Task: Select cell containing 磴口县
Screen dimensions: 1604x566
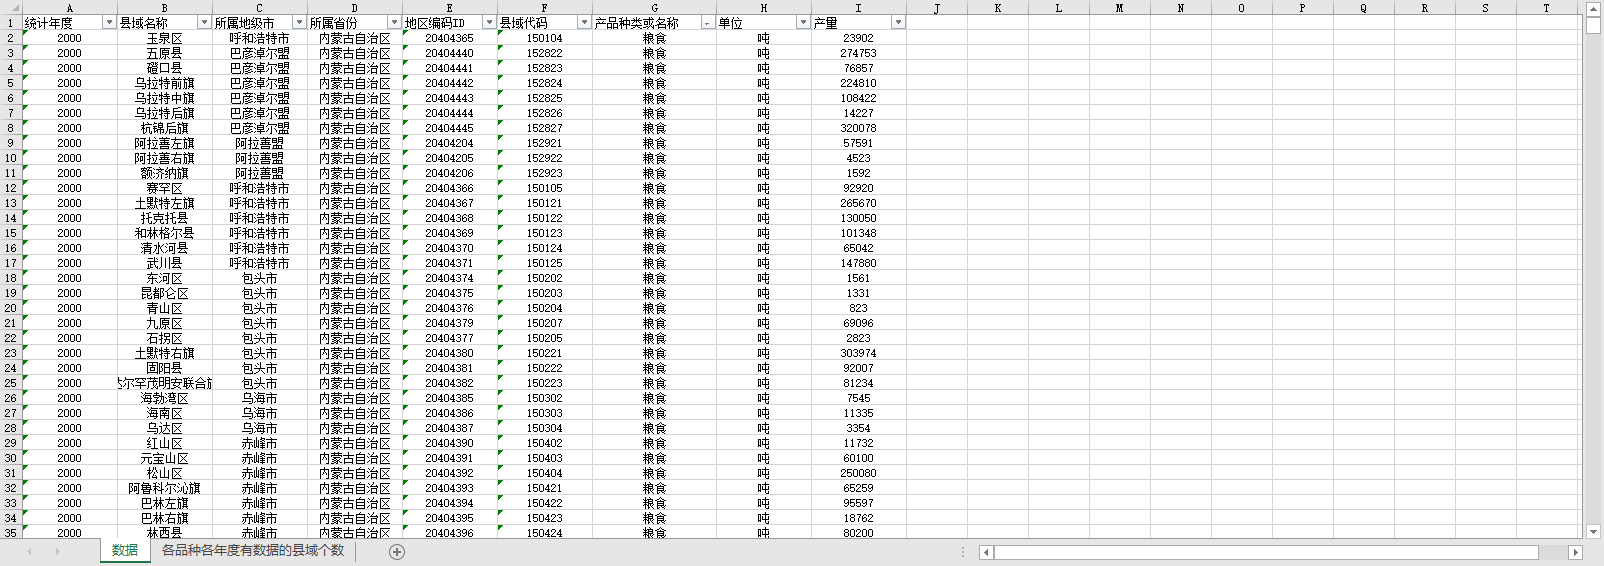Action: point(164,68)
